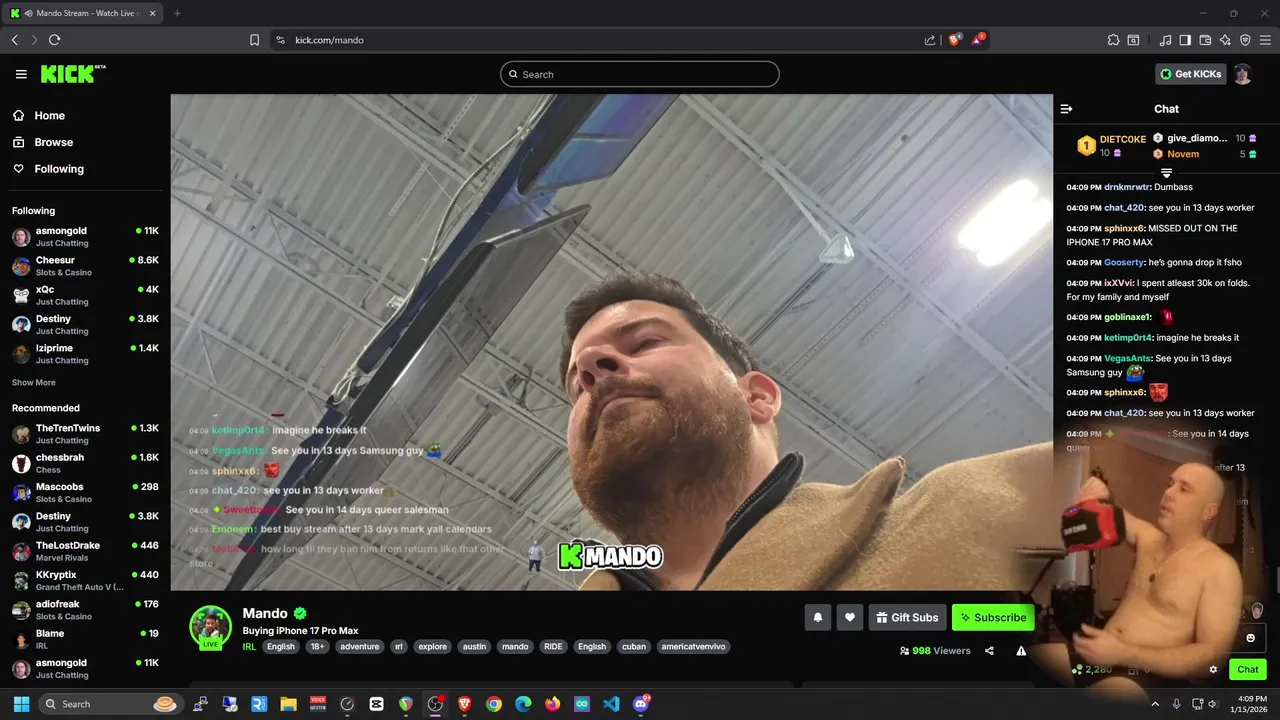
Task: Send message with the Chat button
Action: coord(1247,669)
